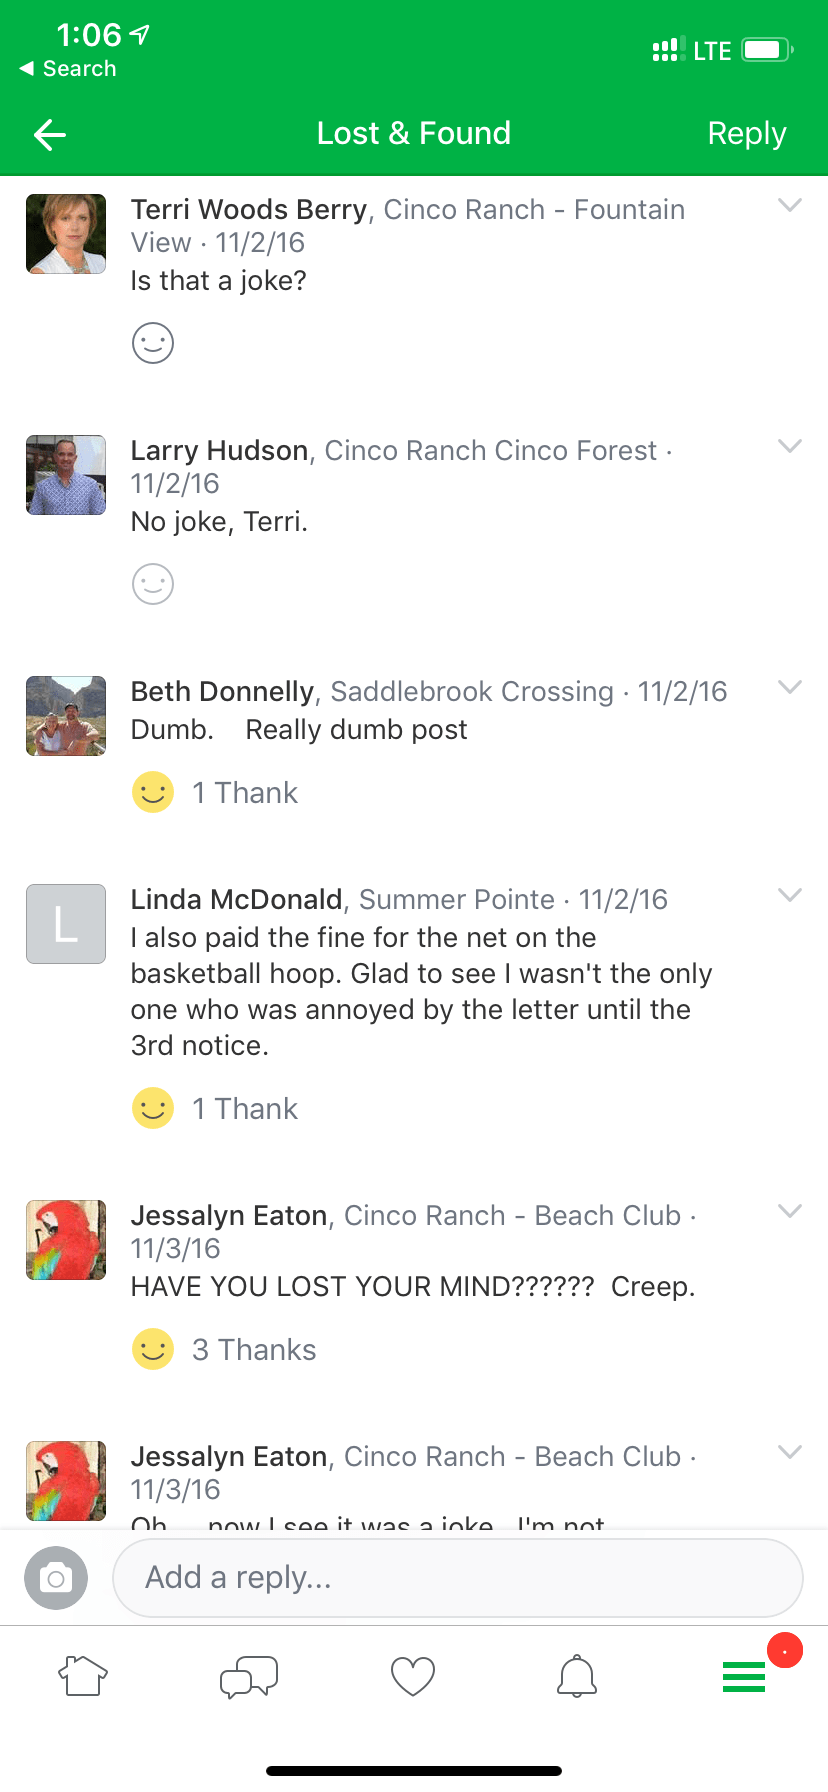Open the hamburger menu with red badge
828x1792 pixels.
pyautogui.click(x=744, y=1676)
